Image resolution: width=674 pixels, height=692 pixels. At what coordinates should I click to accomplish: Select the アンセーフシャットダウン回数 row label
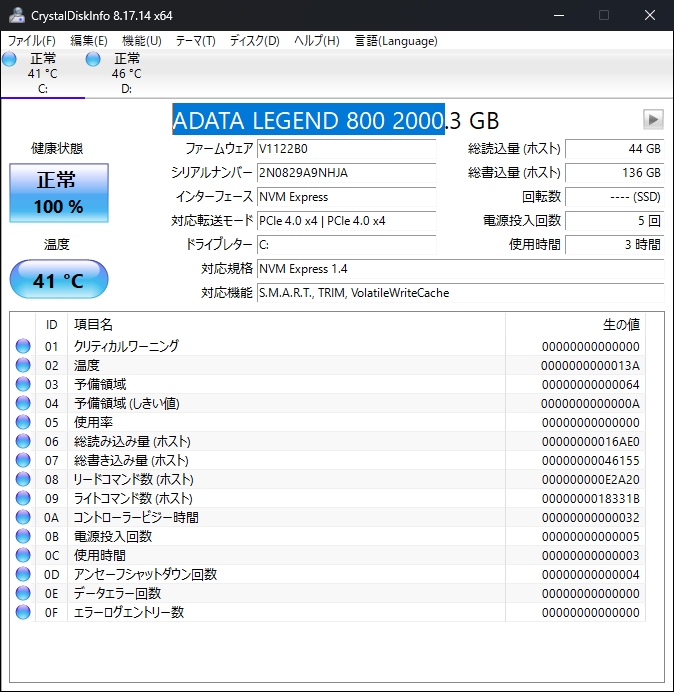145,574
